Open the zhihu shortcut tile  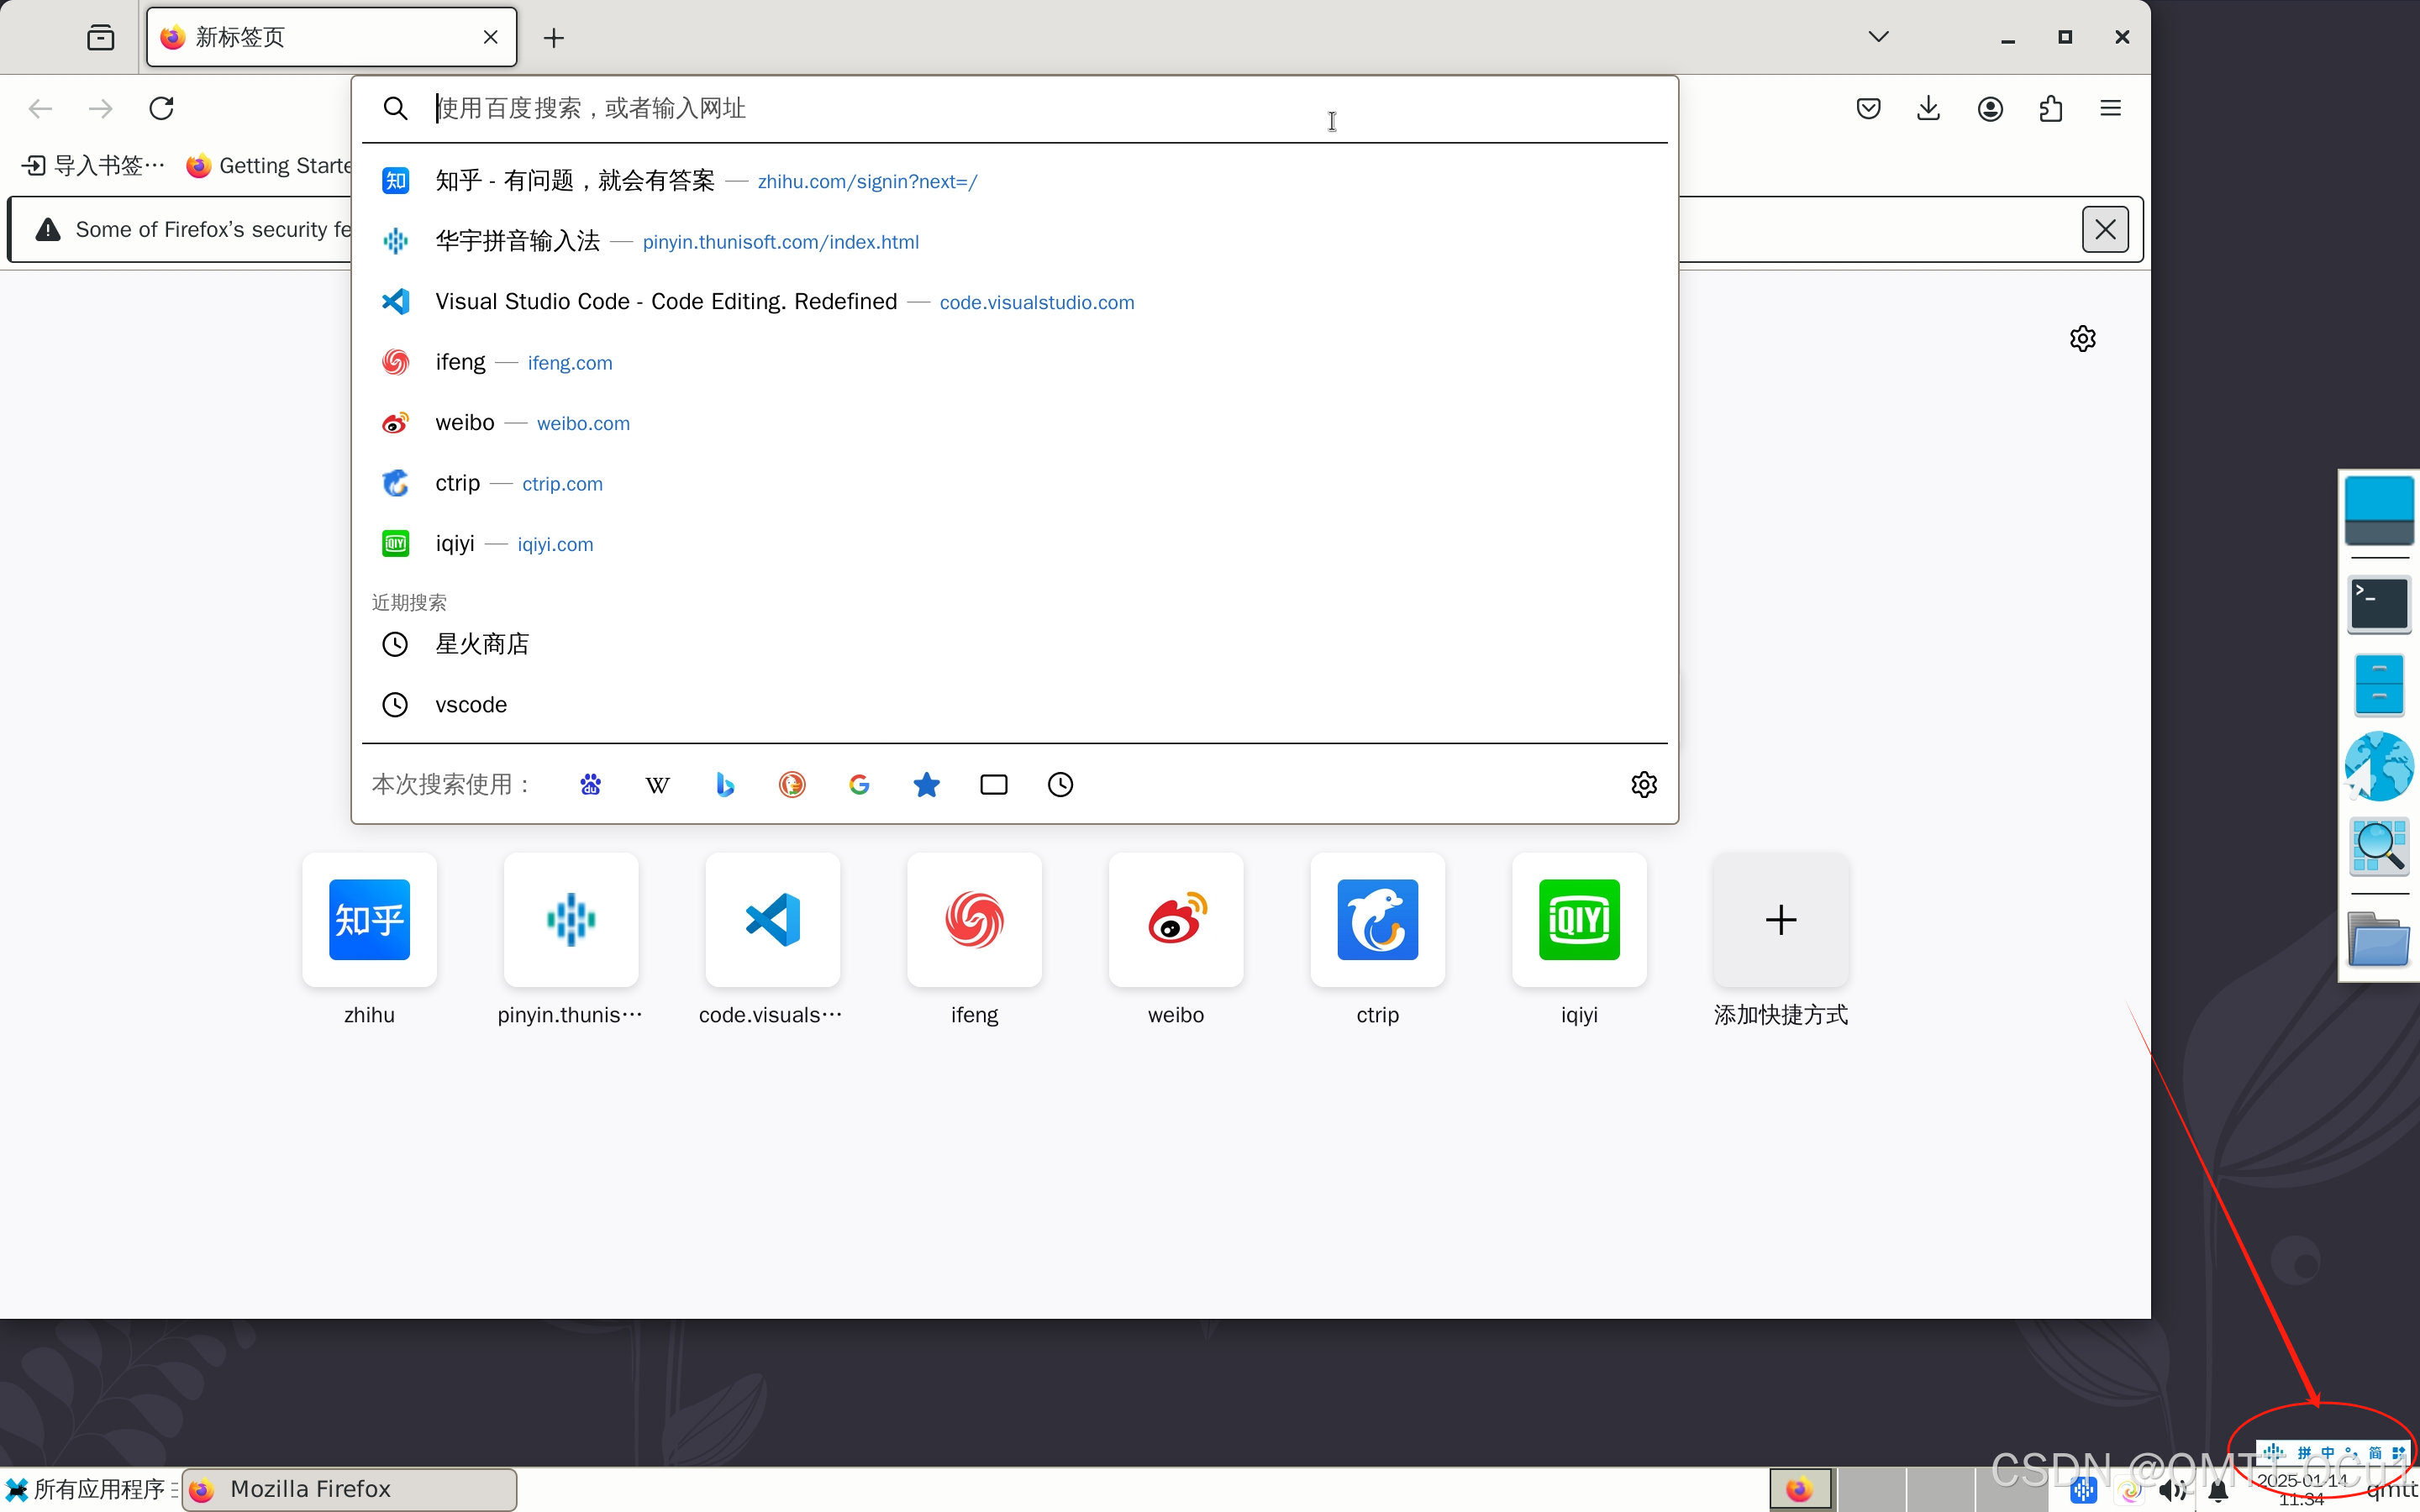[x=369, y=920]
